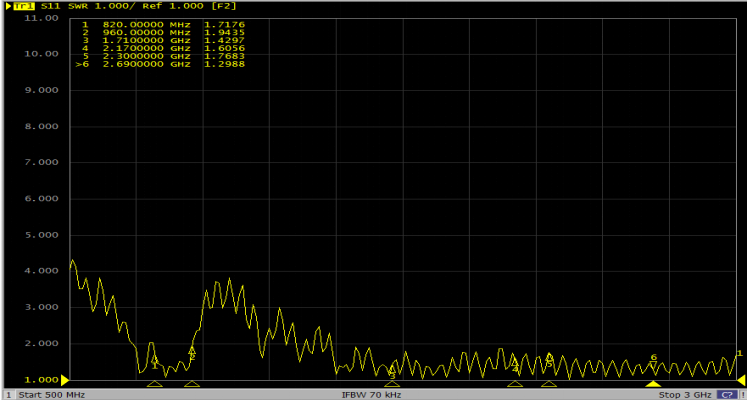Image resolution: width=748 pixels, height=400 pixels.
Task: Click the marker 2 symbol on the SWR trace
Action: [192, 354]
